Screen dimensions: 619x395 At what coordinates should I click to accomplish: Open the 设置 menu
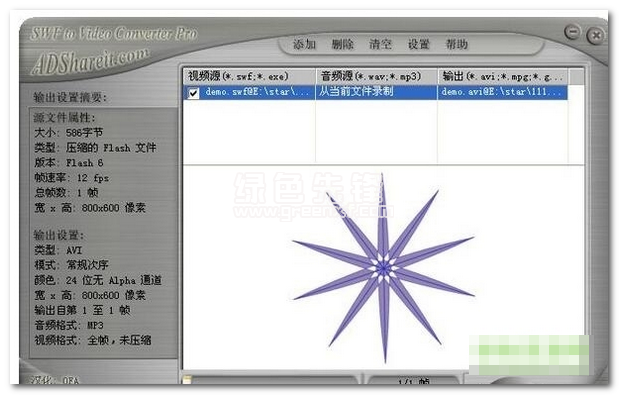418,44
